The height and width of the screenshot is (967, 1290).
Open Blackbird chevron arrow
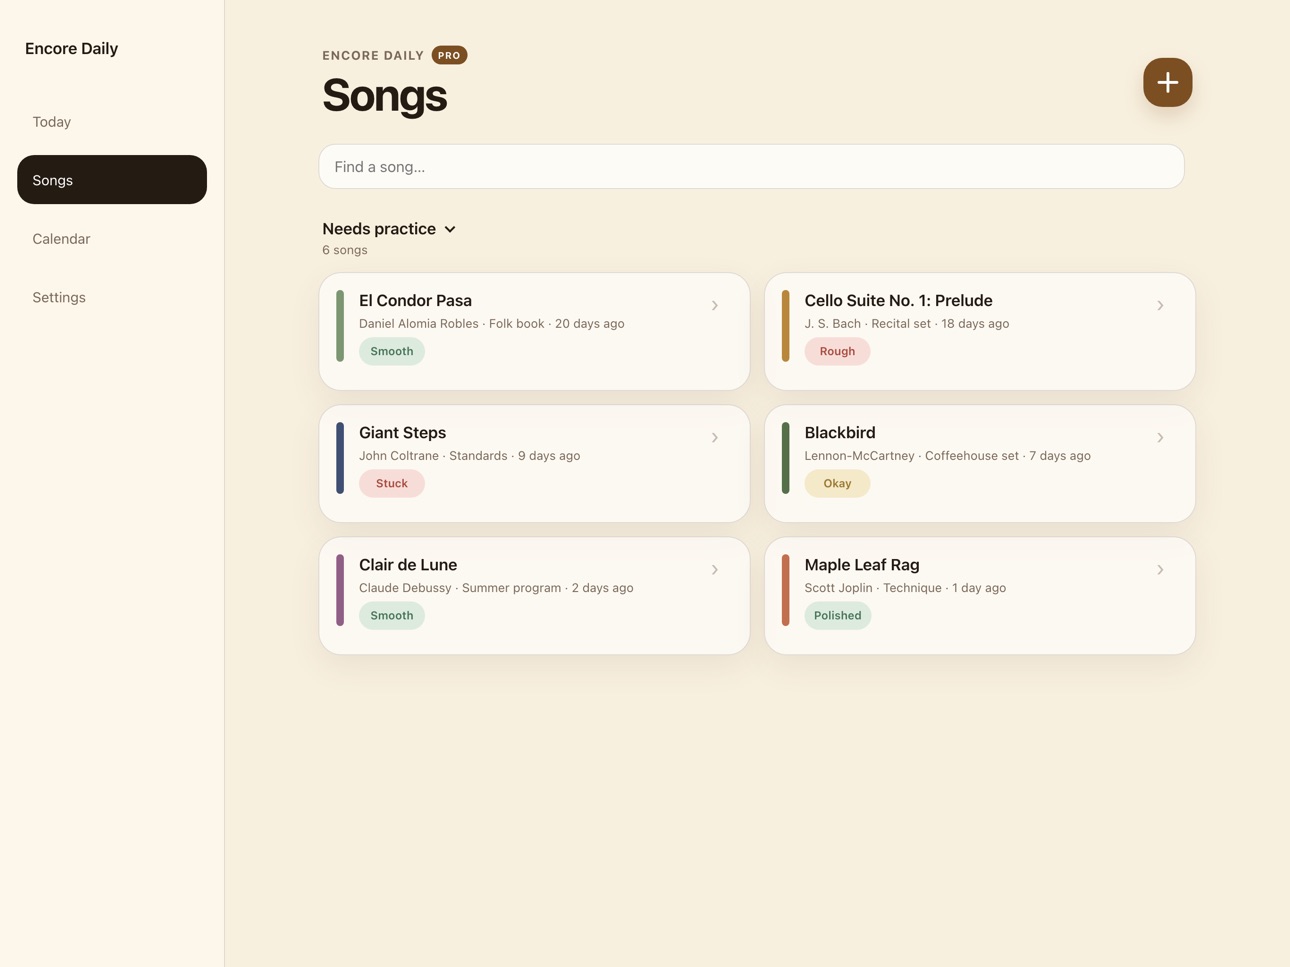[x=1160, y=437]
